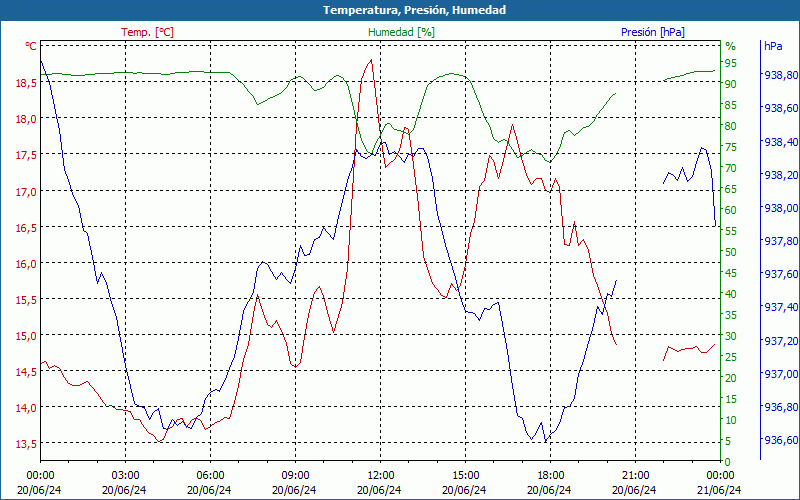Click the 937,20 pressure axis tick
800x500 pixels.
point(781,341)
